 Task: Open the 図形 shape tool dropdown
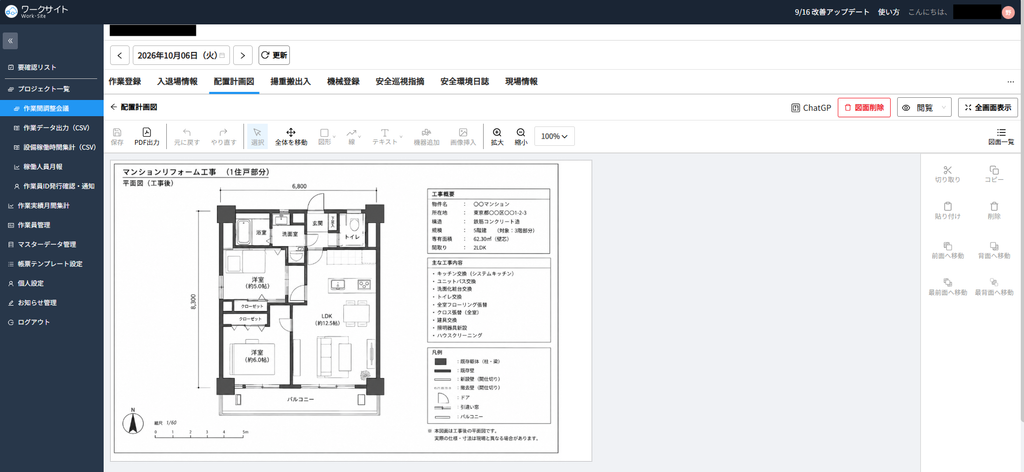click(327, 135)
